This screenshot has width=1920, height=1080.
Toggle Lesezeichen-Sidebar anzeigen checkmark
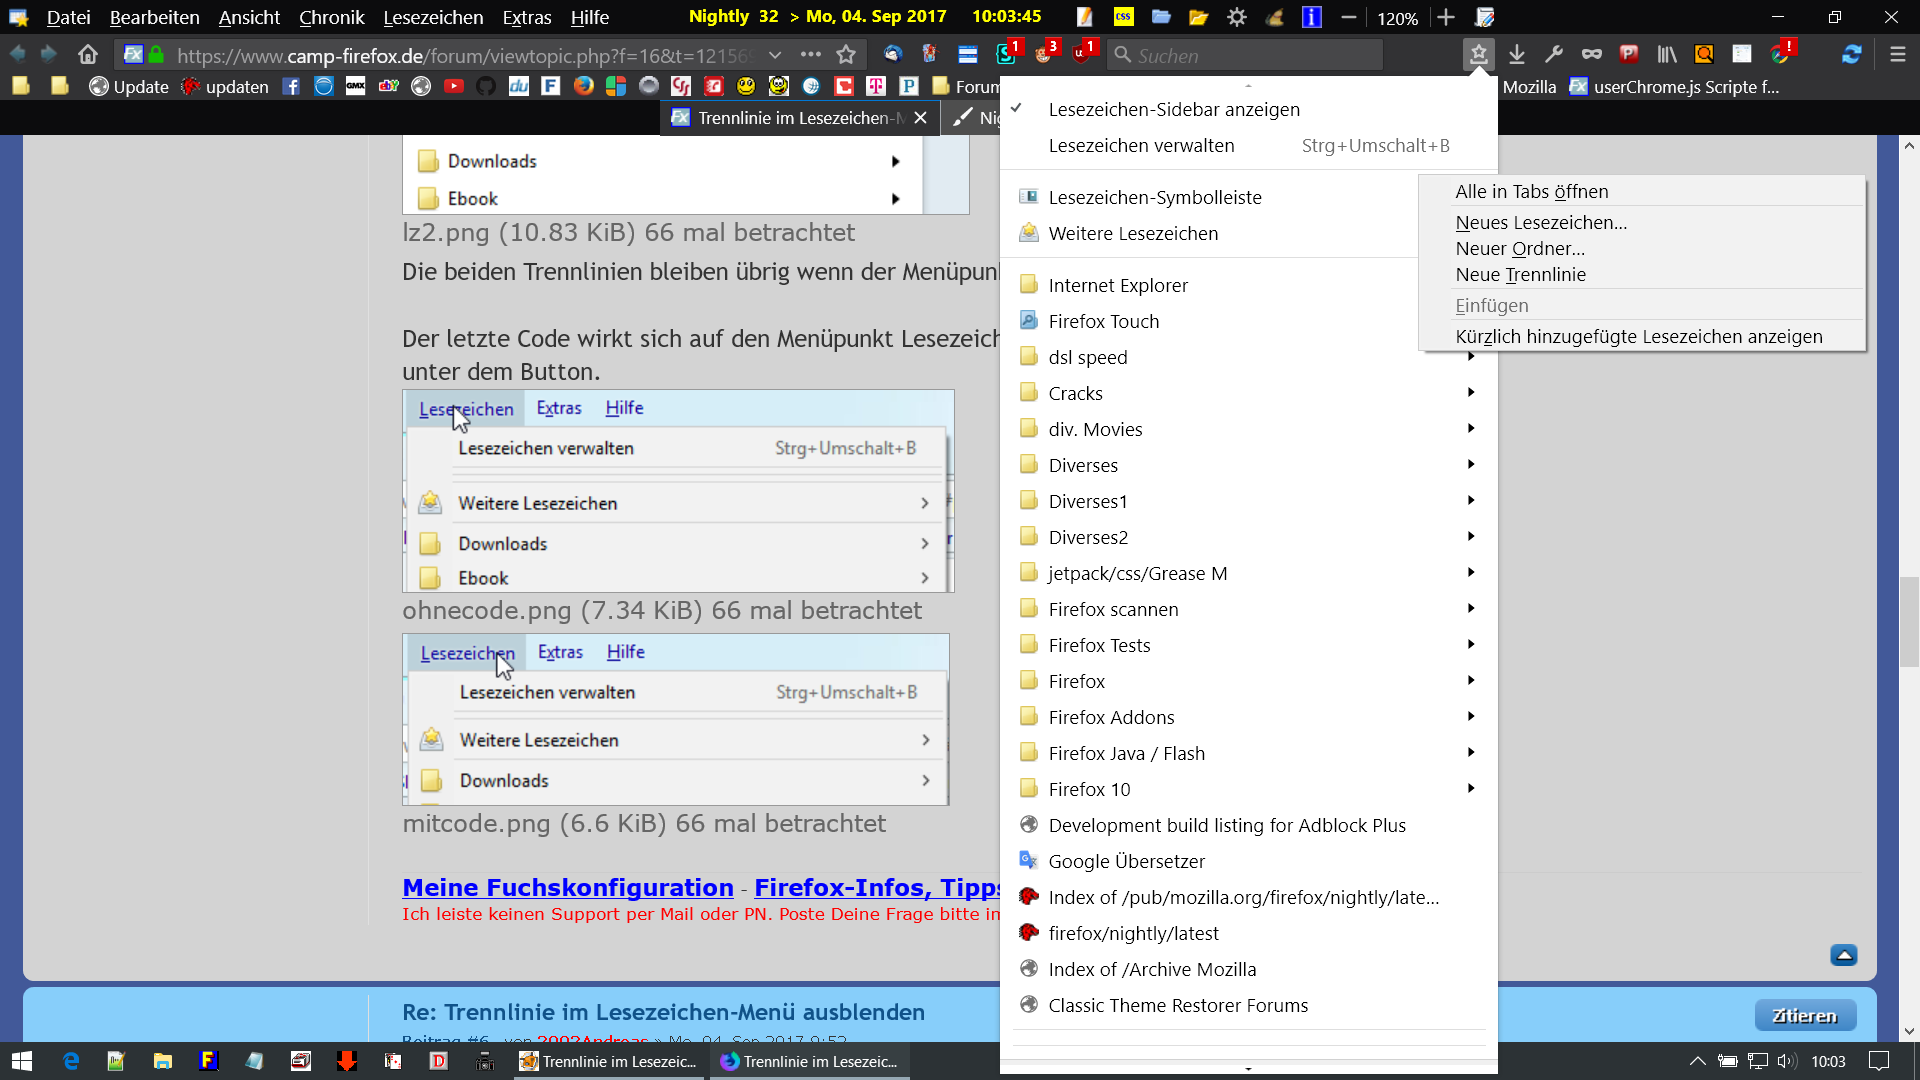click(x=1173, y=109)
